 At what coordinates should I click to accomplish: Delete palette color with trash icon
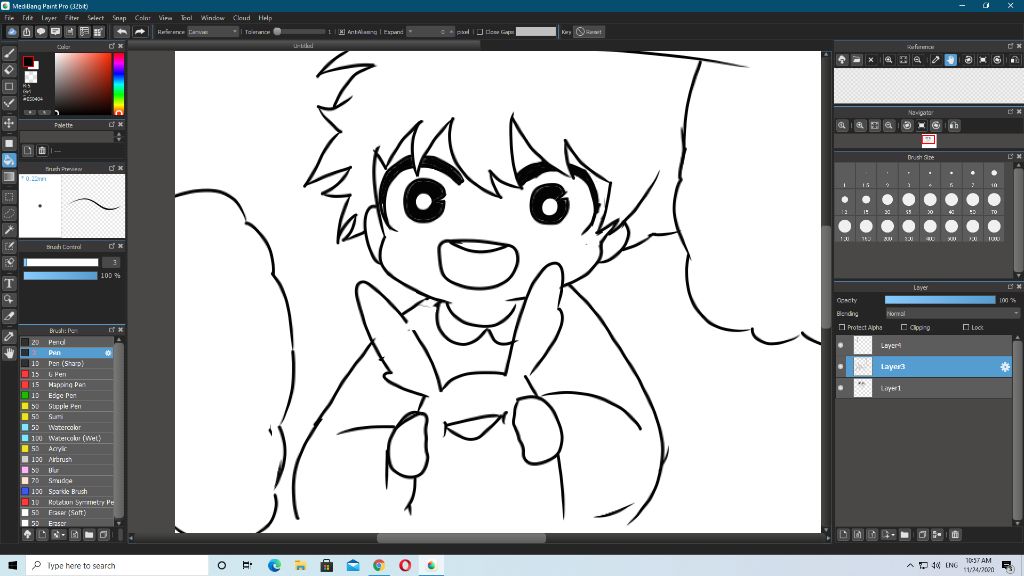pyautogui.click(x=42, y=150)
